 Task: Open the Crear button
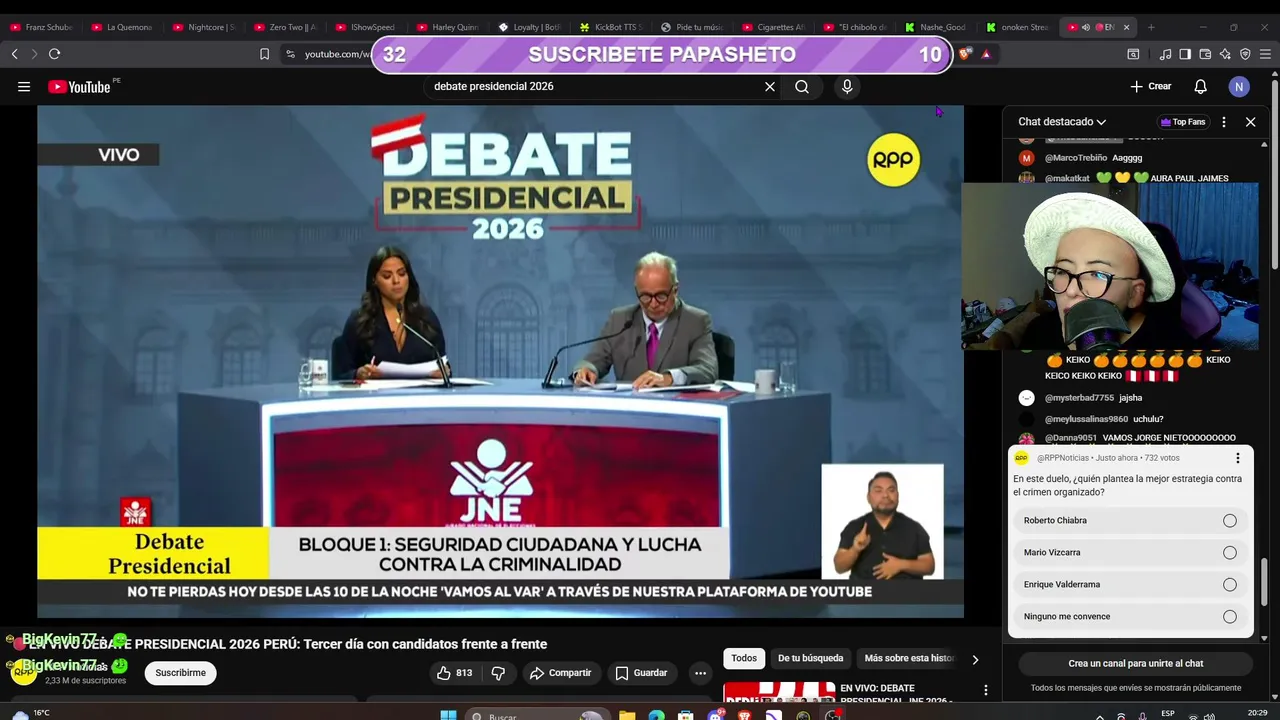pos(1151,87)
